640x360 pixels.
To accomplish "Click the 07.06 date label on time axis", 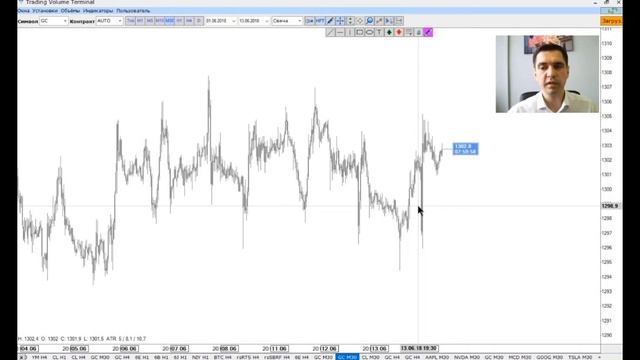I will tap(179, 349).
